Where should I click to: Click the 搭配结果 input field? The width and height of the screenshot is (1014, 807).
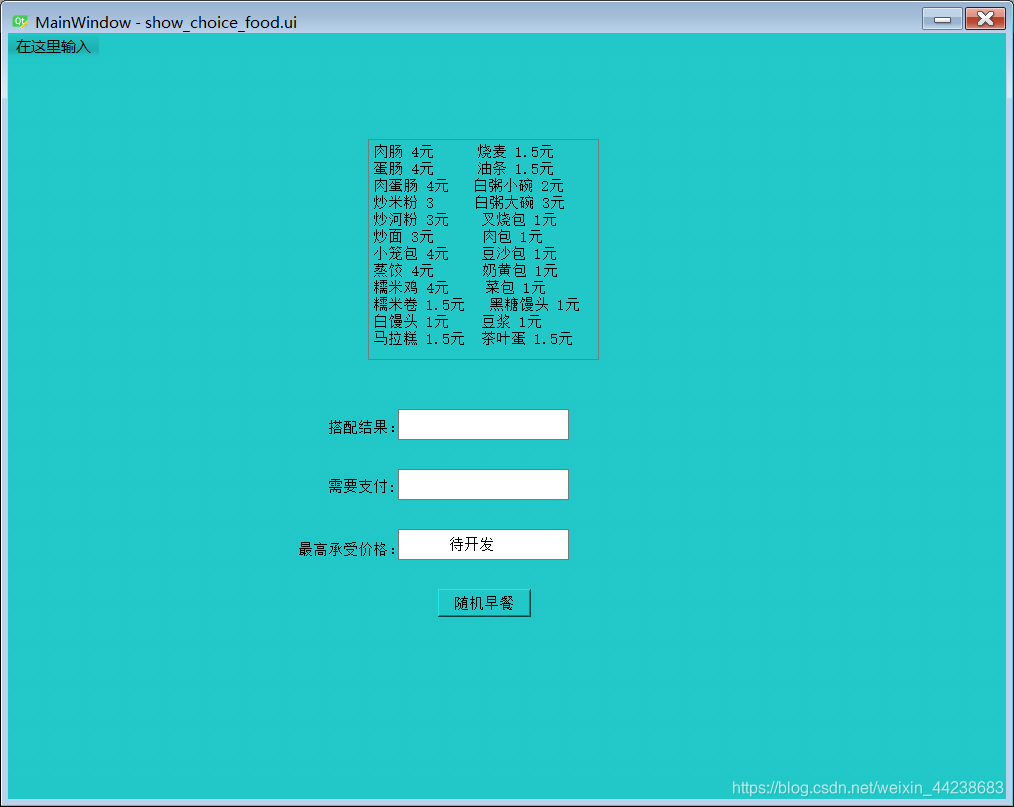coord(483,424)
